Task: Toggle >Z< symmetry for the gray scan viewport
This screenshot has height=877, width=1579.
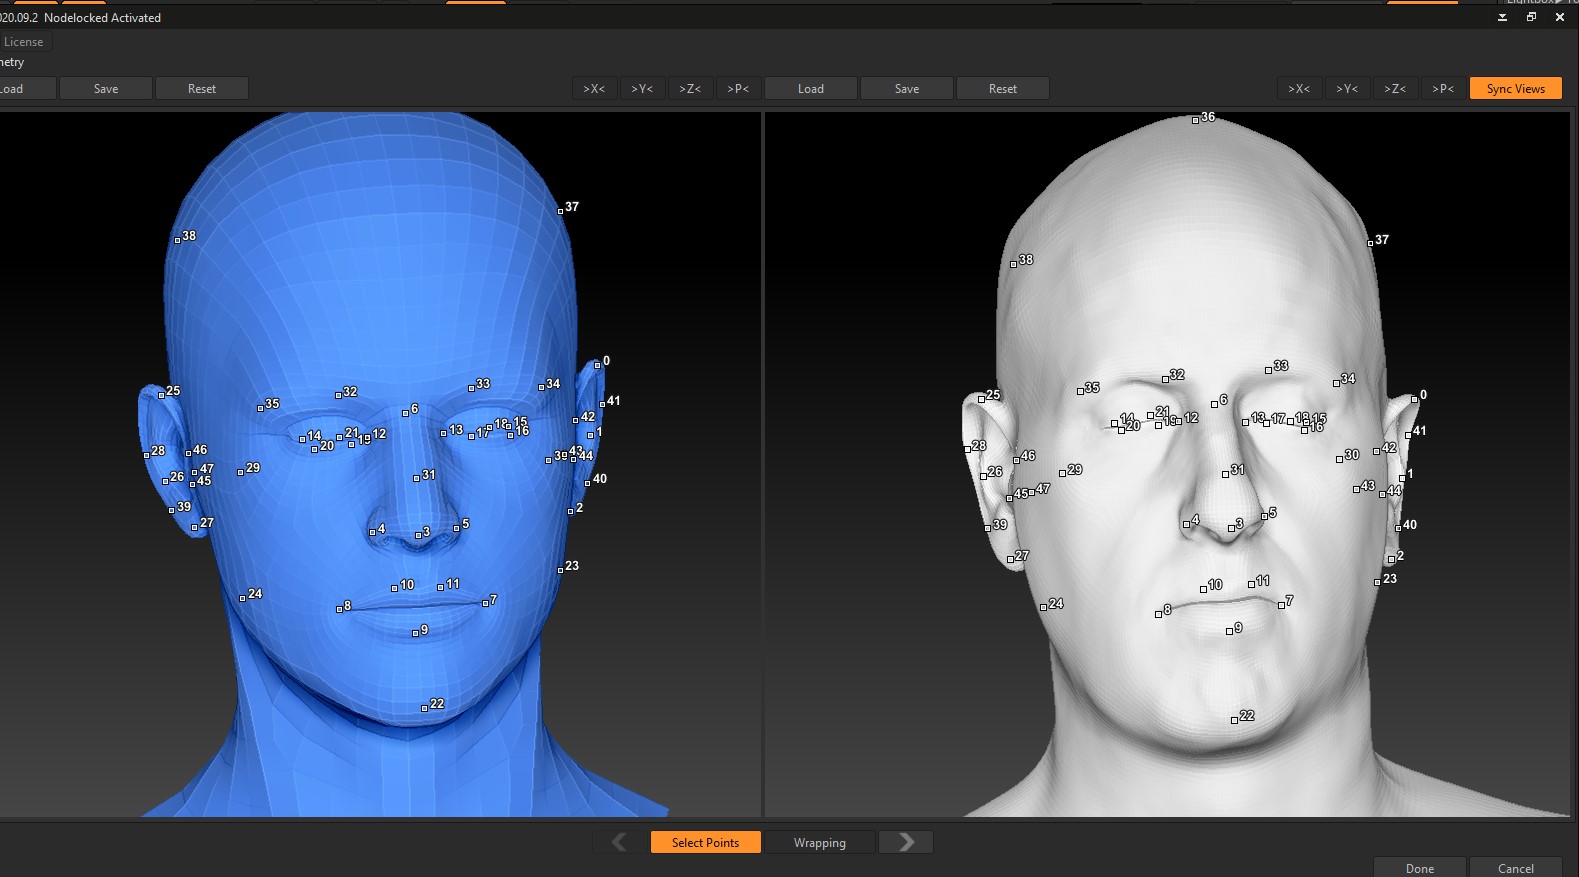Action: point(1395,89)
